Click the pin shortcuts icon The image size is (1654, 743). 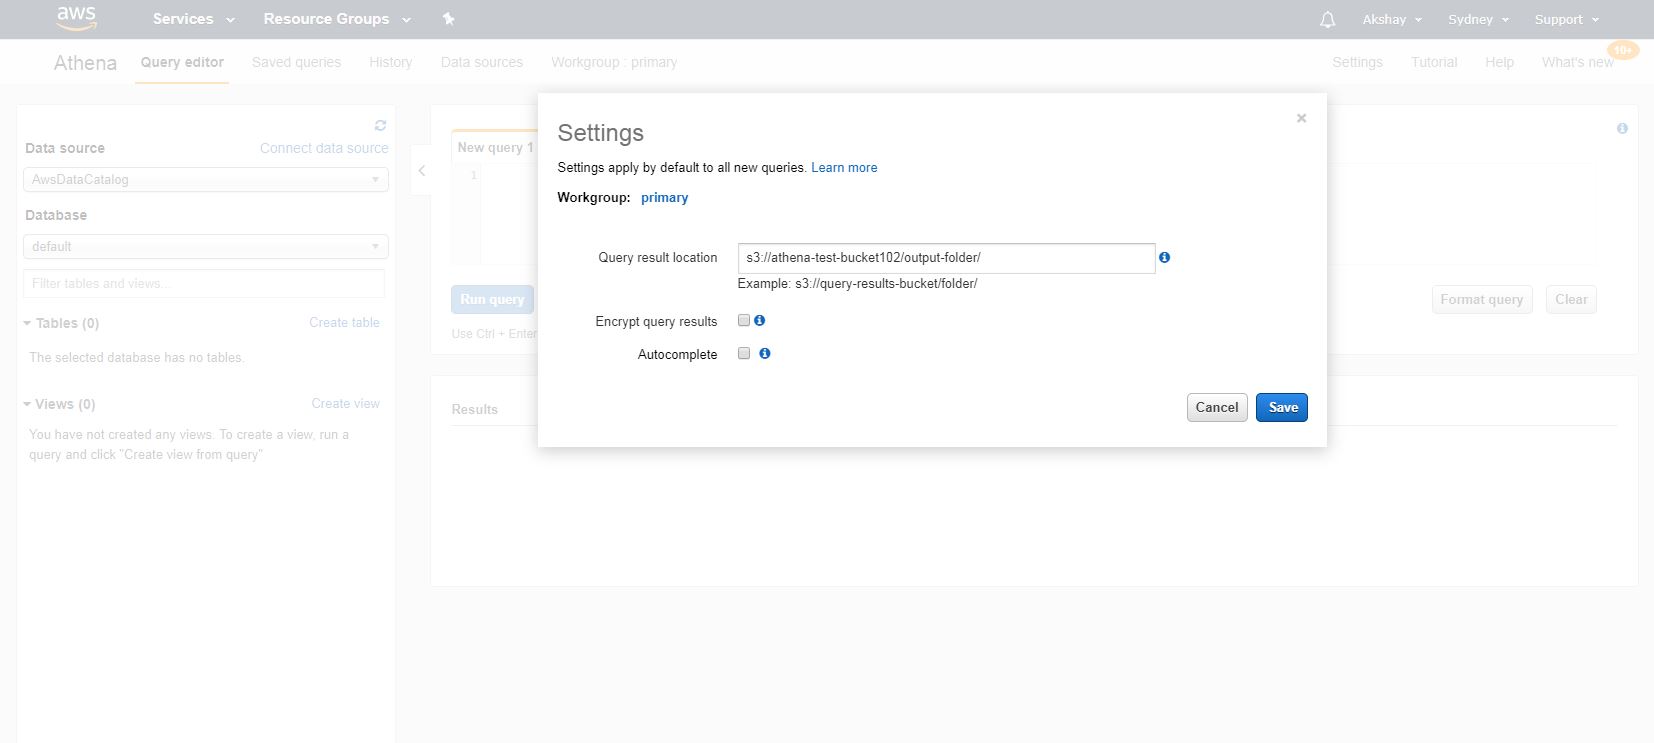click(448, 19)
